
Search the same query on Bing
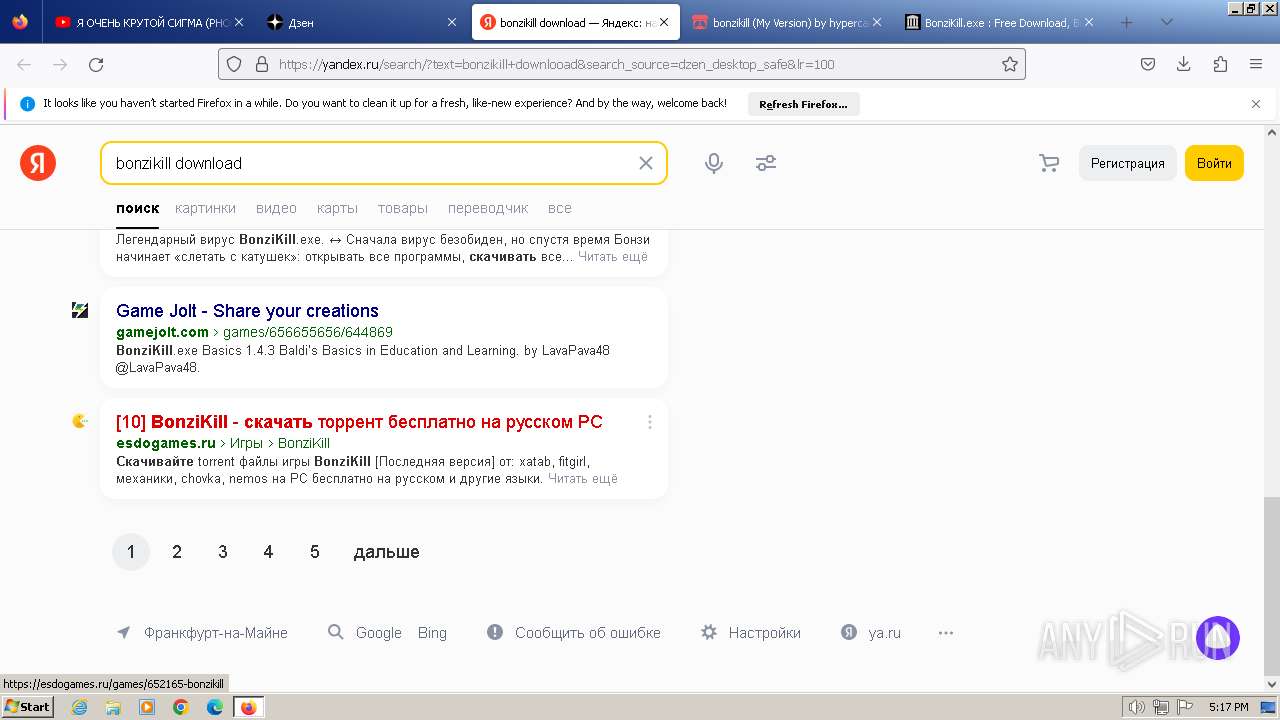coord(432,633)
